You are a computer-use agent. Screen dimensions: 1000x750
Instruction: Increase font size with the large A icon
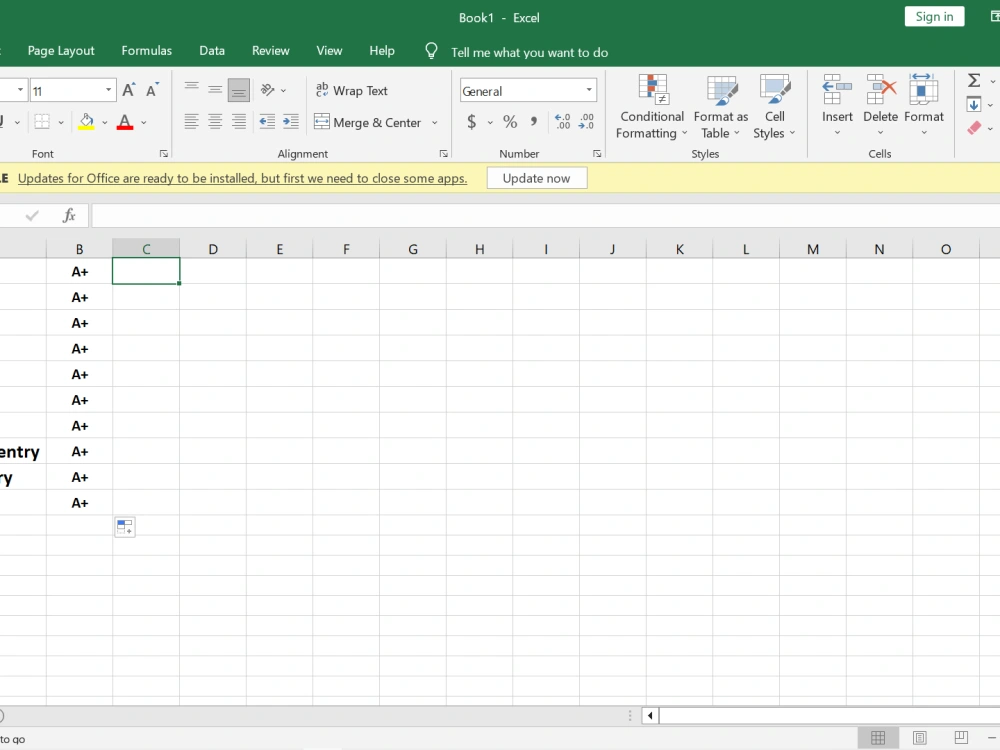click(128, 91)
